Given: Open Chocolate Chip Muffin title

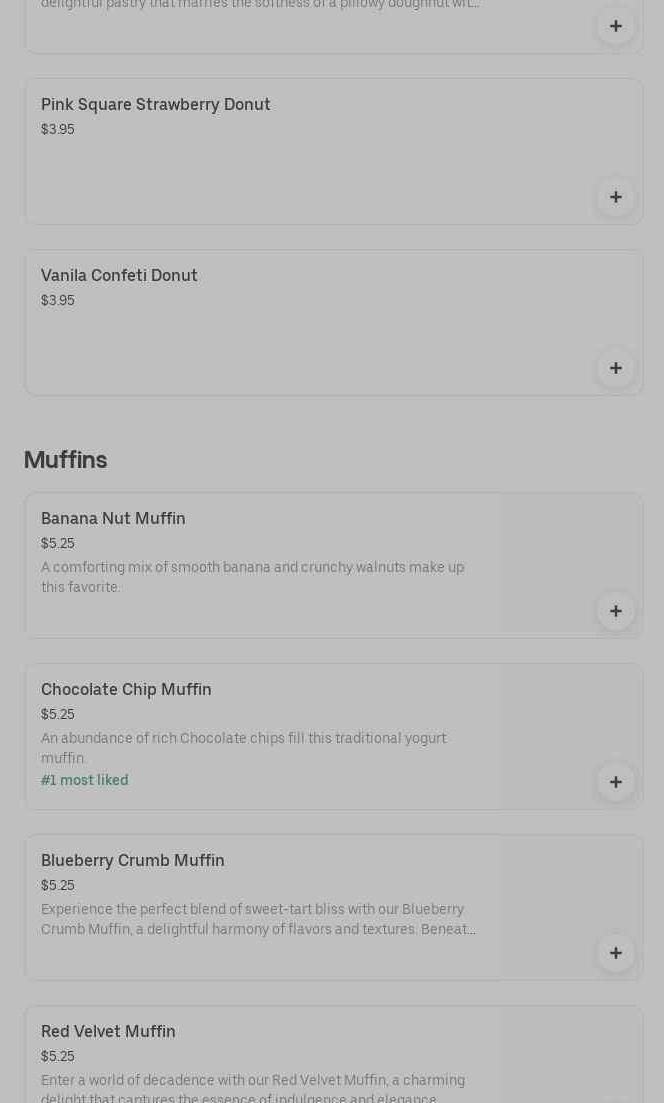Looking at the screenshot, I should coord(126,689).
